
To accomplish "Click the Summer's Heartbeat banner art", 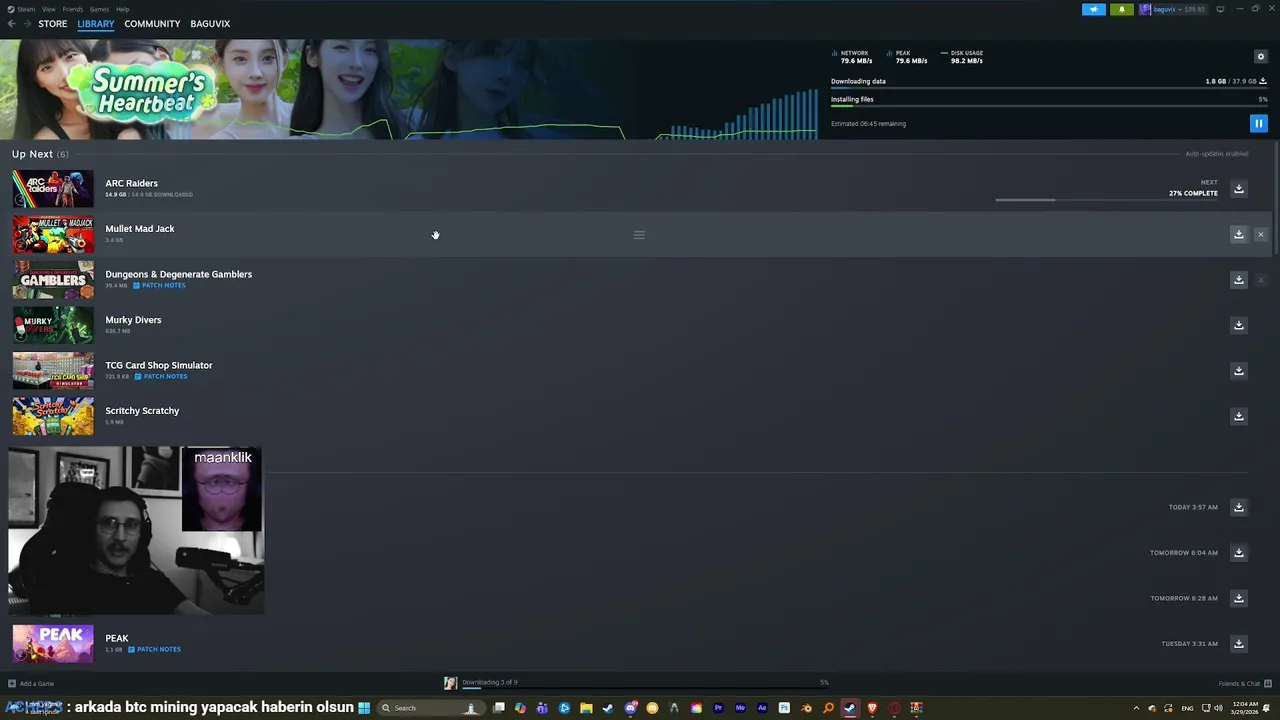I will 409,89.
